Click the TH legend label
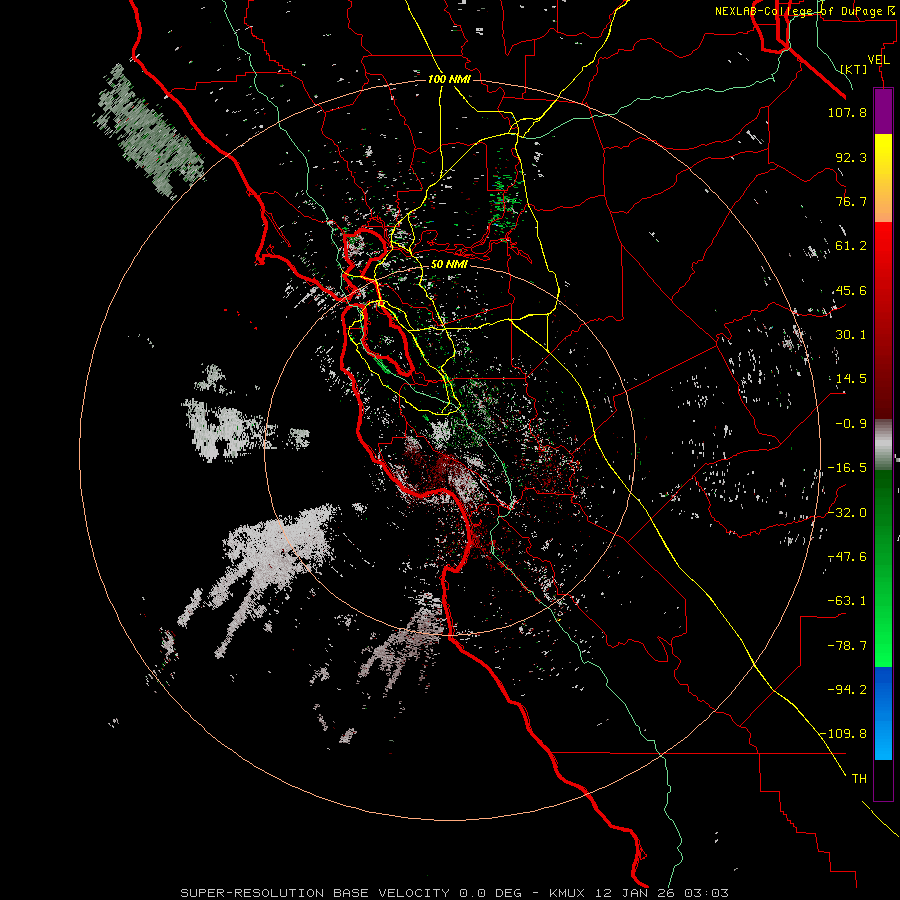This screenshot has height=900, width=900. tap(859, 779)
